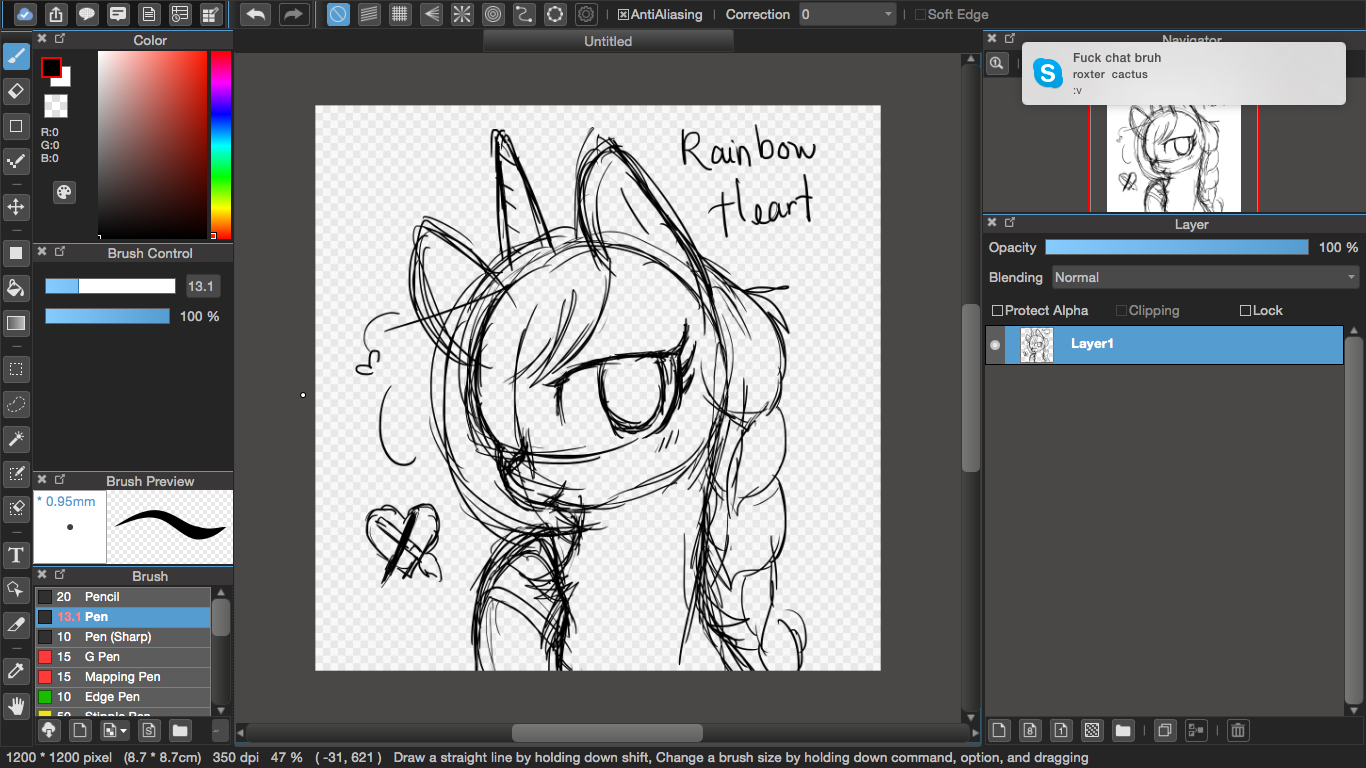Image resolution: width=1366 pixels, height=768 pixels.
Task: Open the Blending mode dropdown
Action: [x=1205, y=277]
